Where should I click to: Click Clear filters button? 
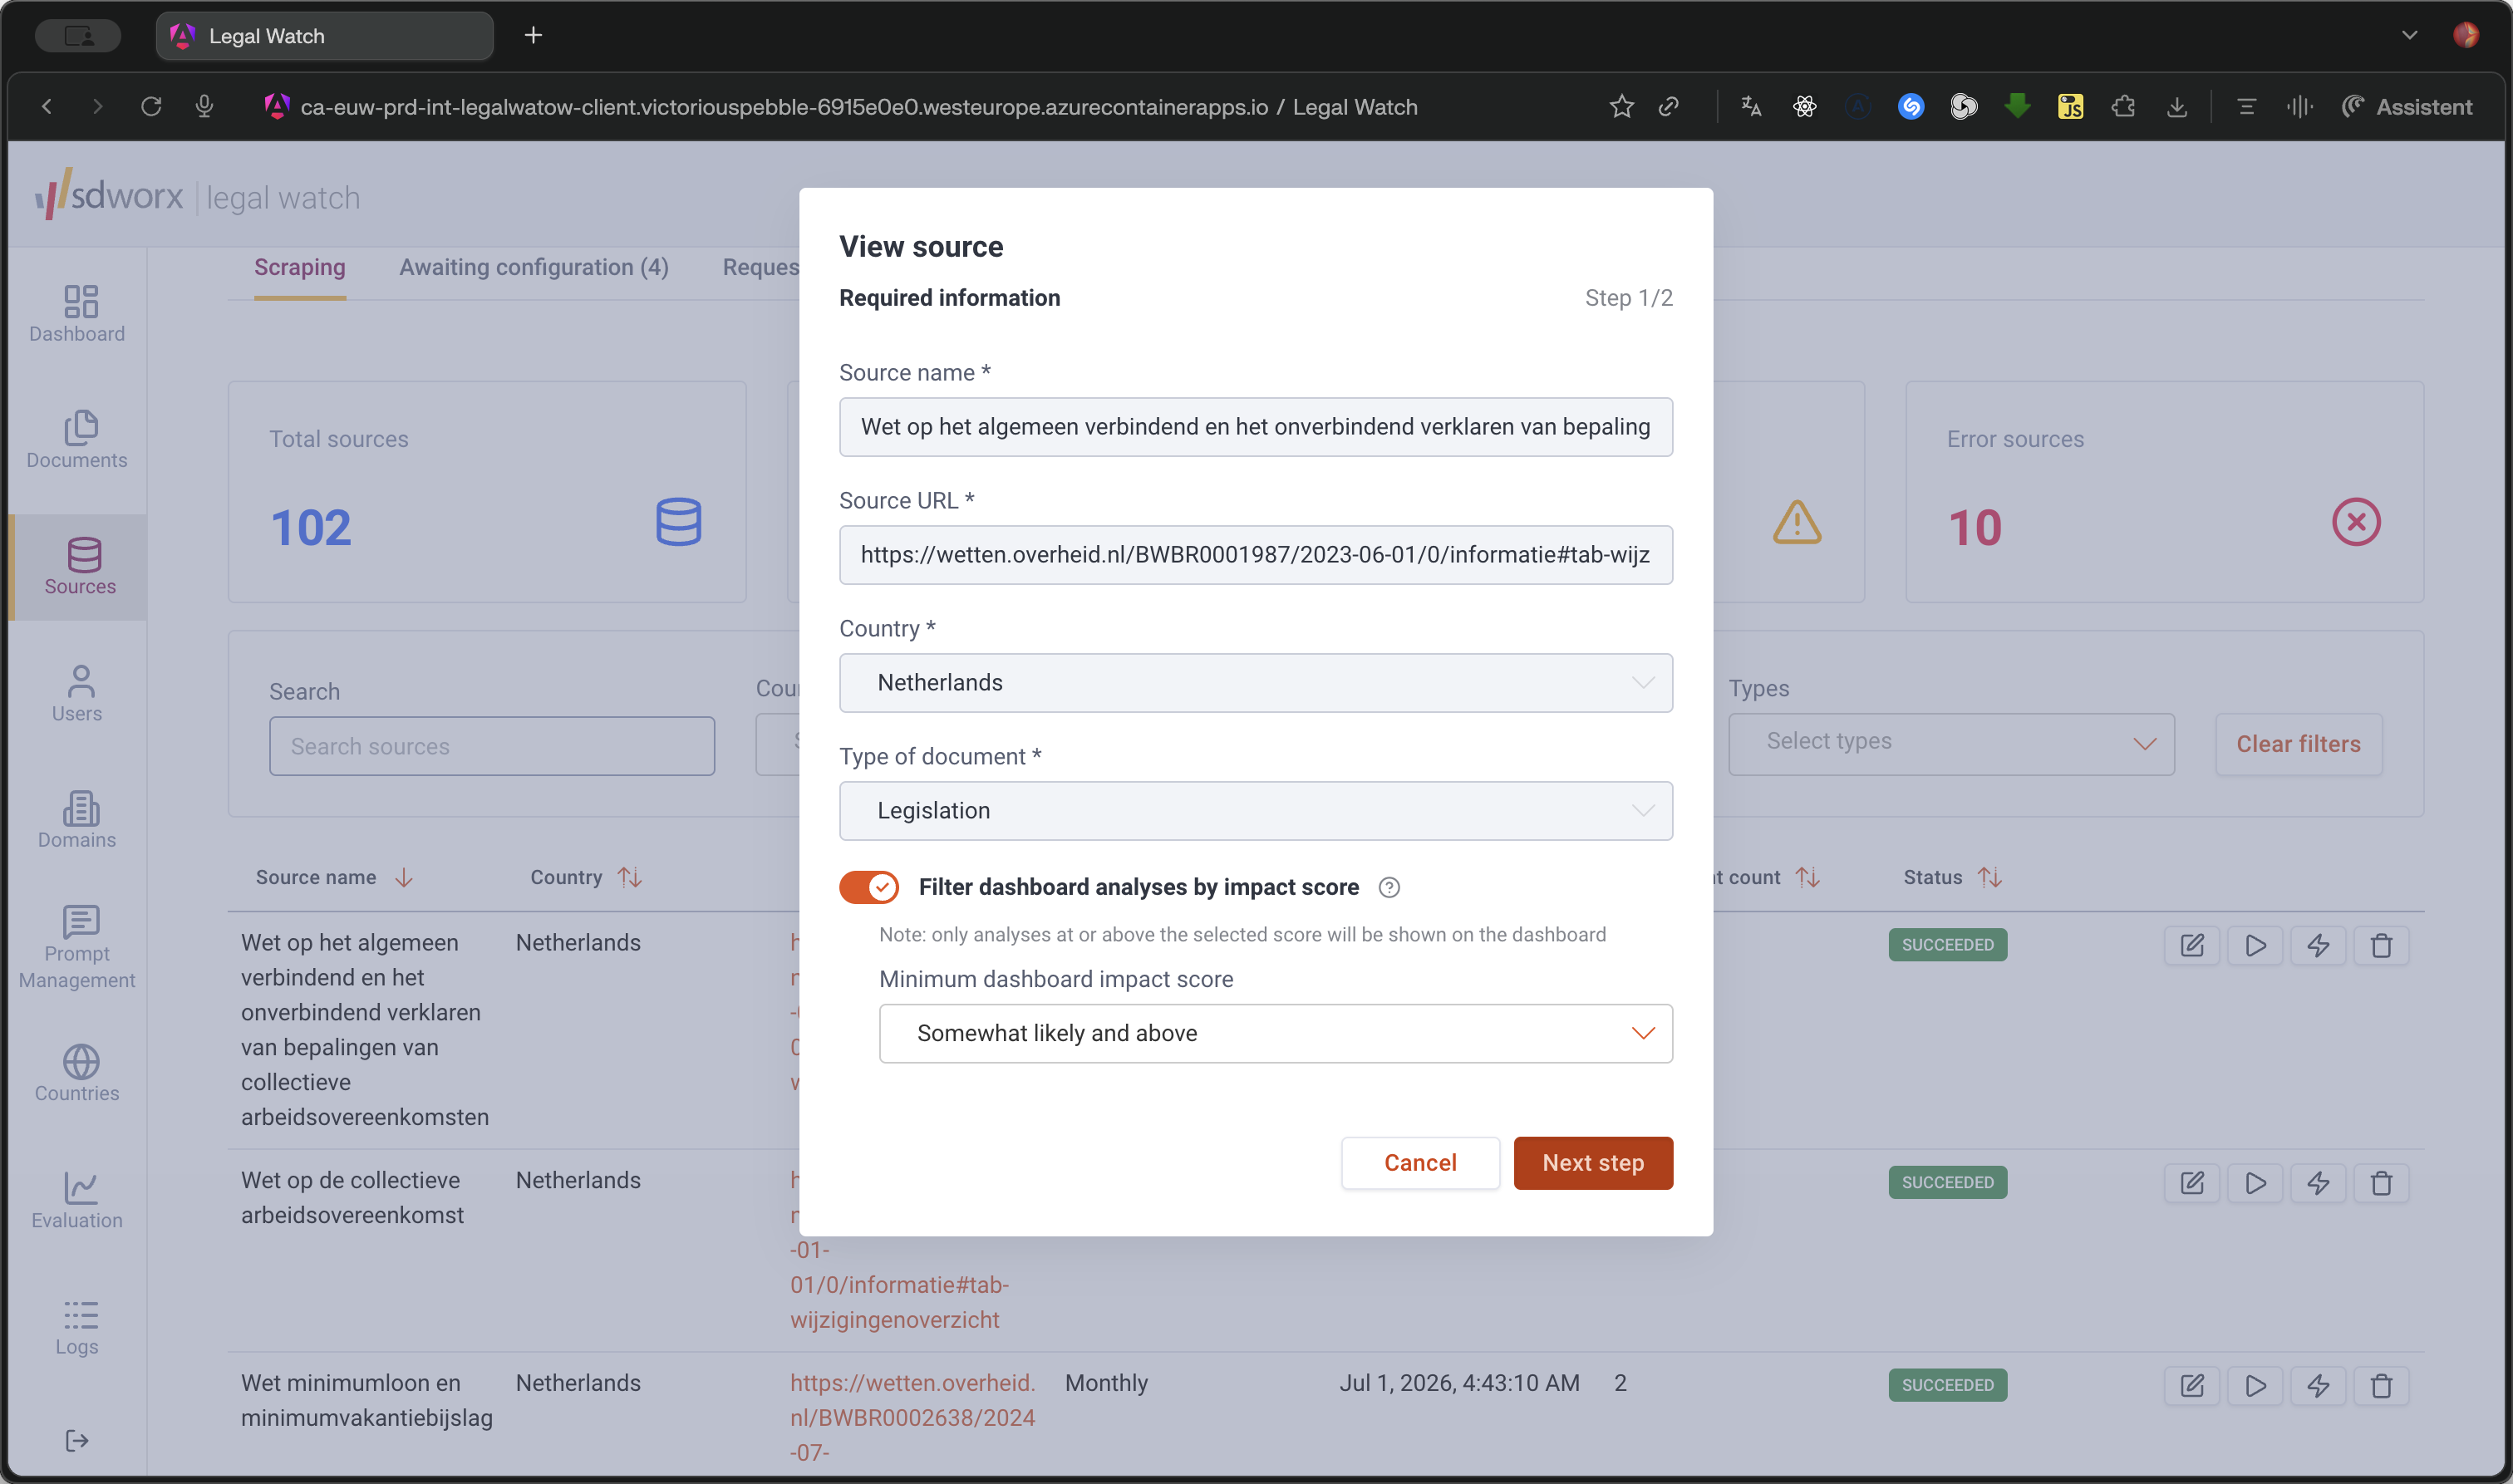[2297, 743]
